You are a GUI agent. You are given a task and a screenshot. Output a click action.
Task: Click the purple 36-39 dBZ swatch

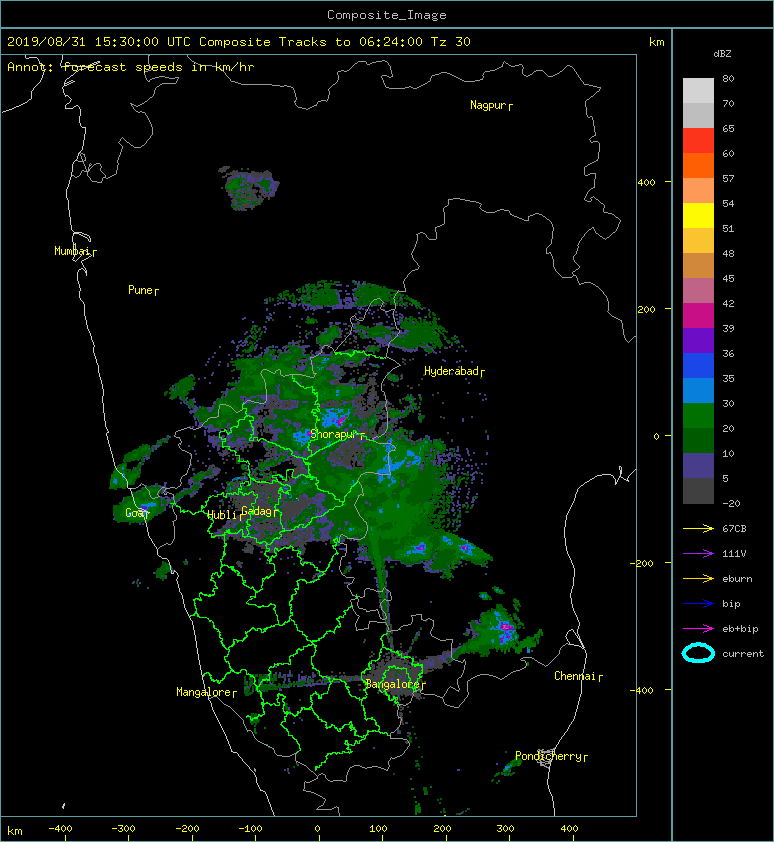click(x=698, y=340)
